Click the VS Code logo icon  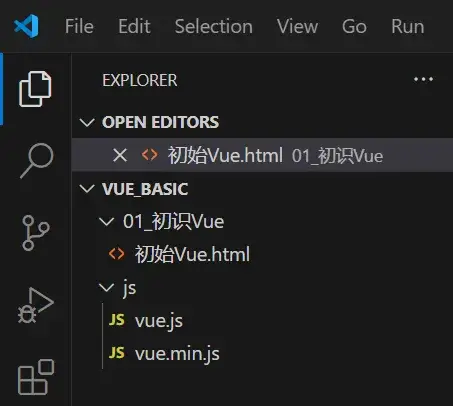[26, 26]
